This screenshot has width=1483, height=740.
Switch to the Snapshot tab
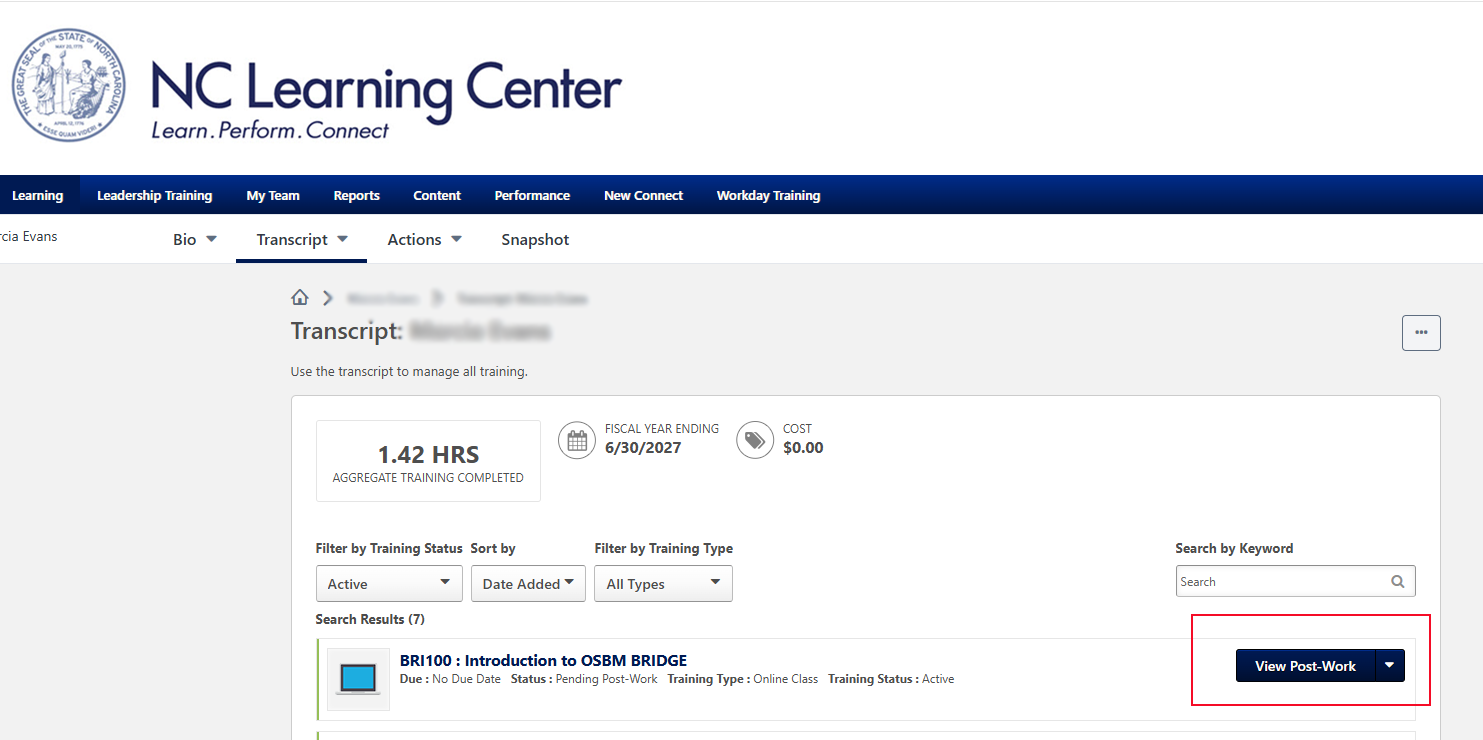[535, 239]
